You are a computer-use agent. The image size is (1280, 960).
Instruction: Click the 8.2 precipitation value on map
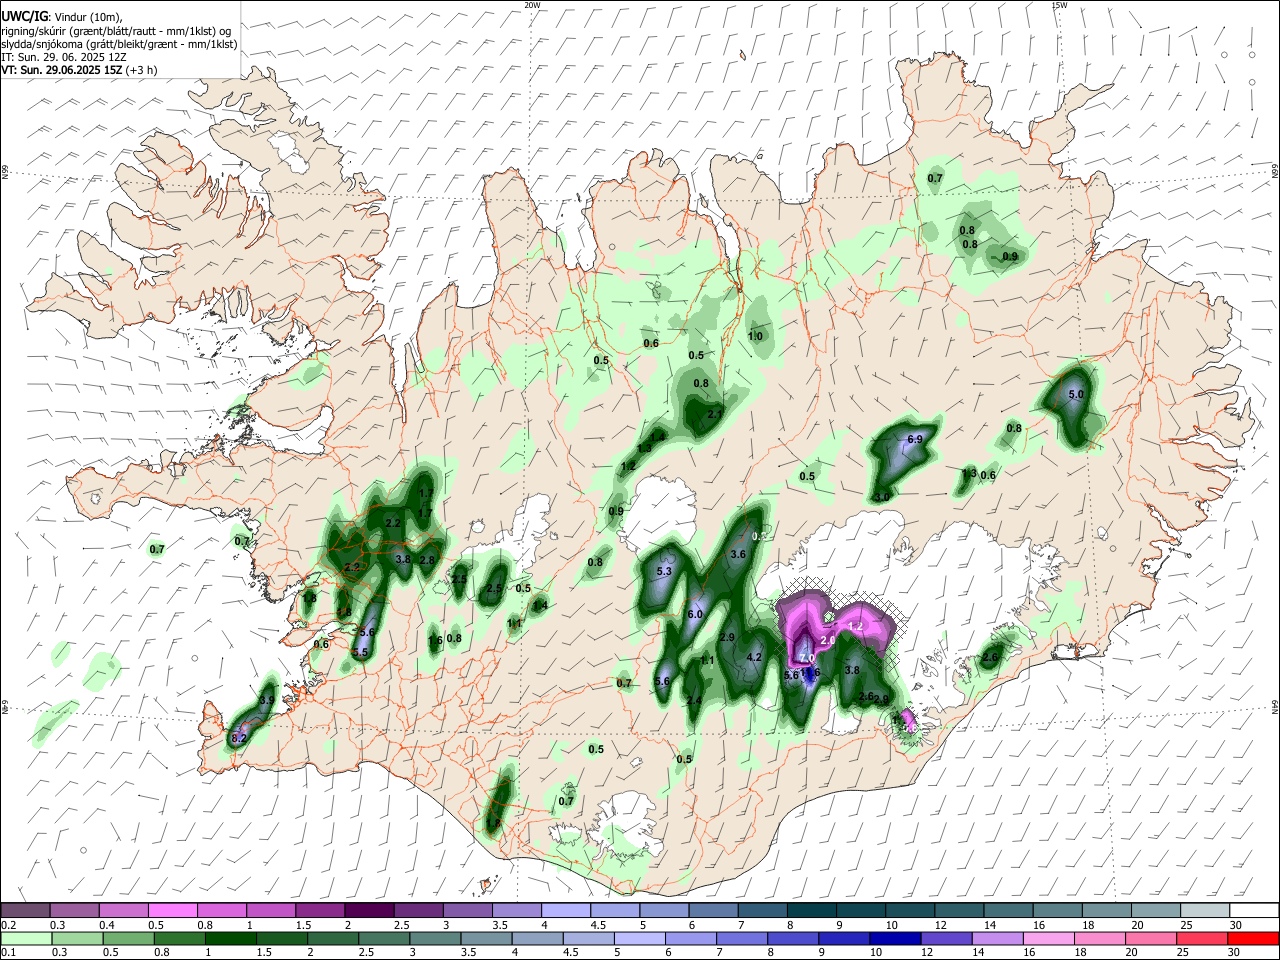click(x=239, y=738)
